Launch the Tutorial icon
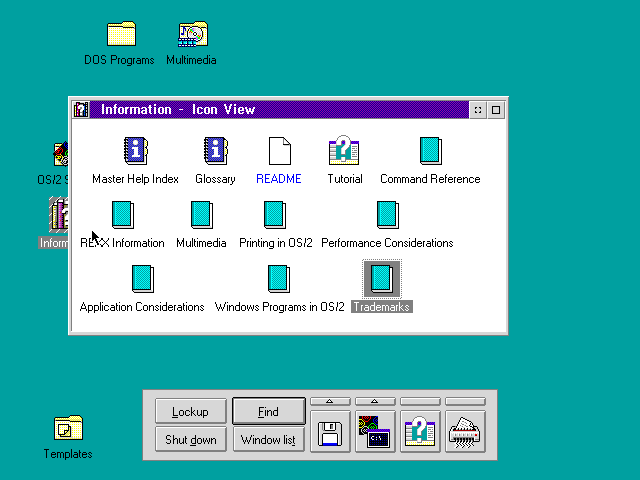 pos(344,151)
